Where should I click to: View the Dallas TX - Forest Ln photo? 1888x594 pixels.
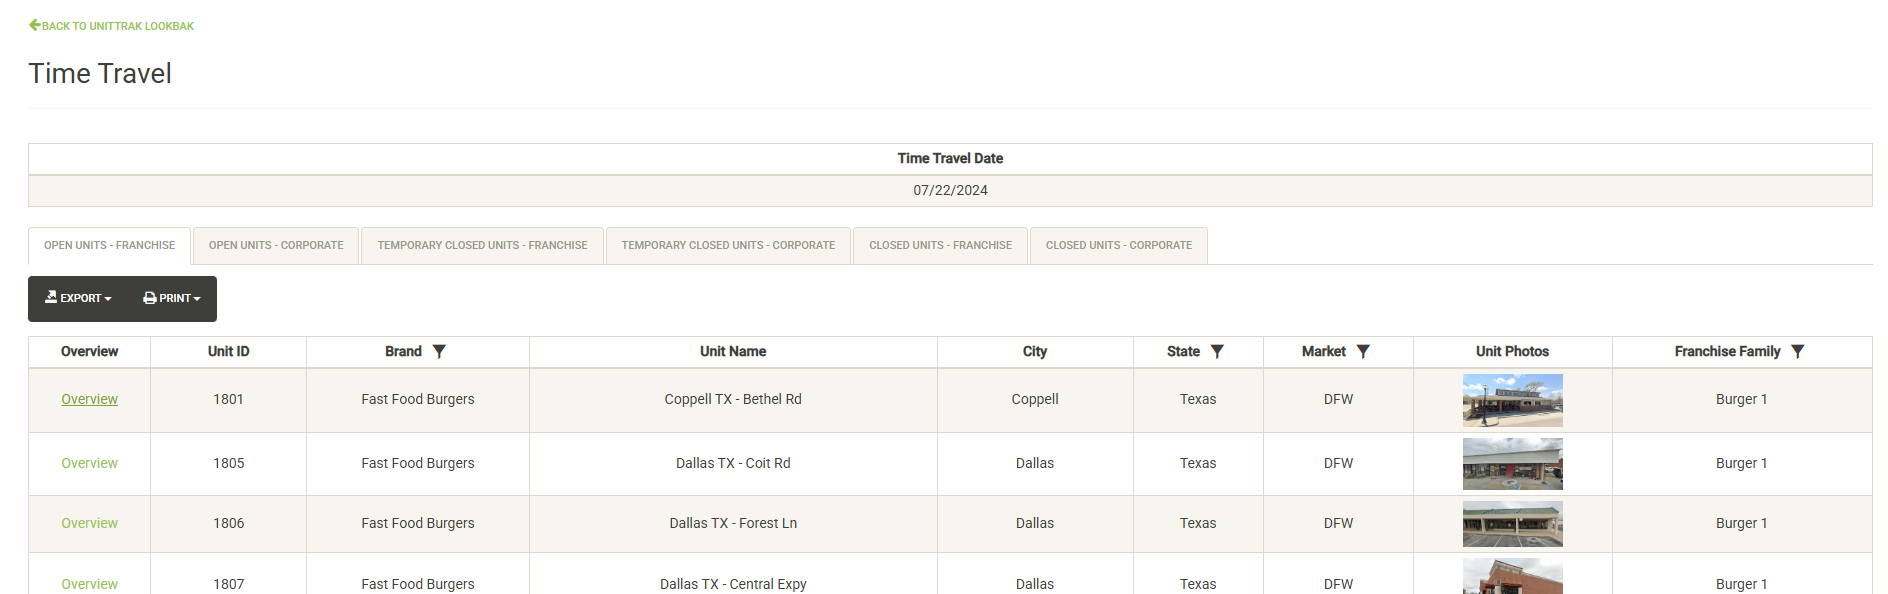click(x=1512, y=524)
